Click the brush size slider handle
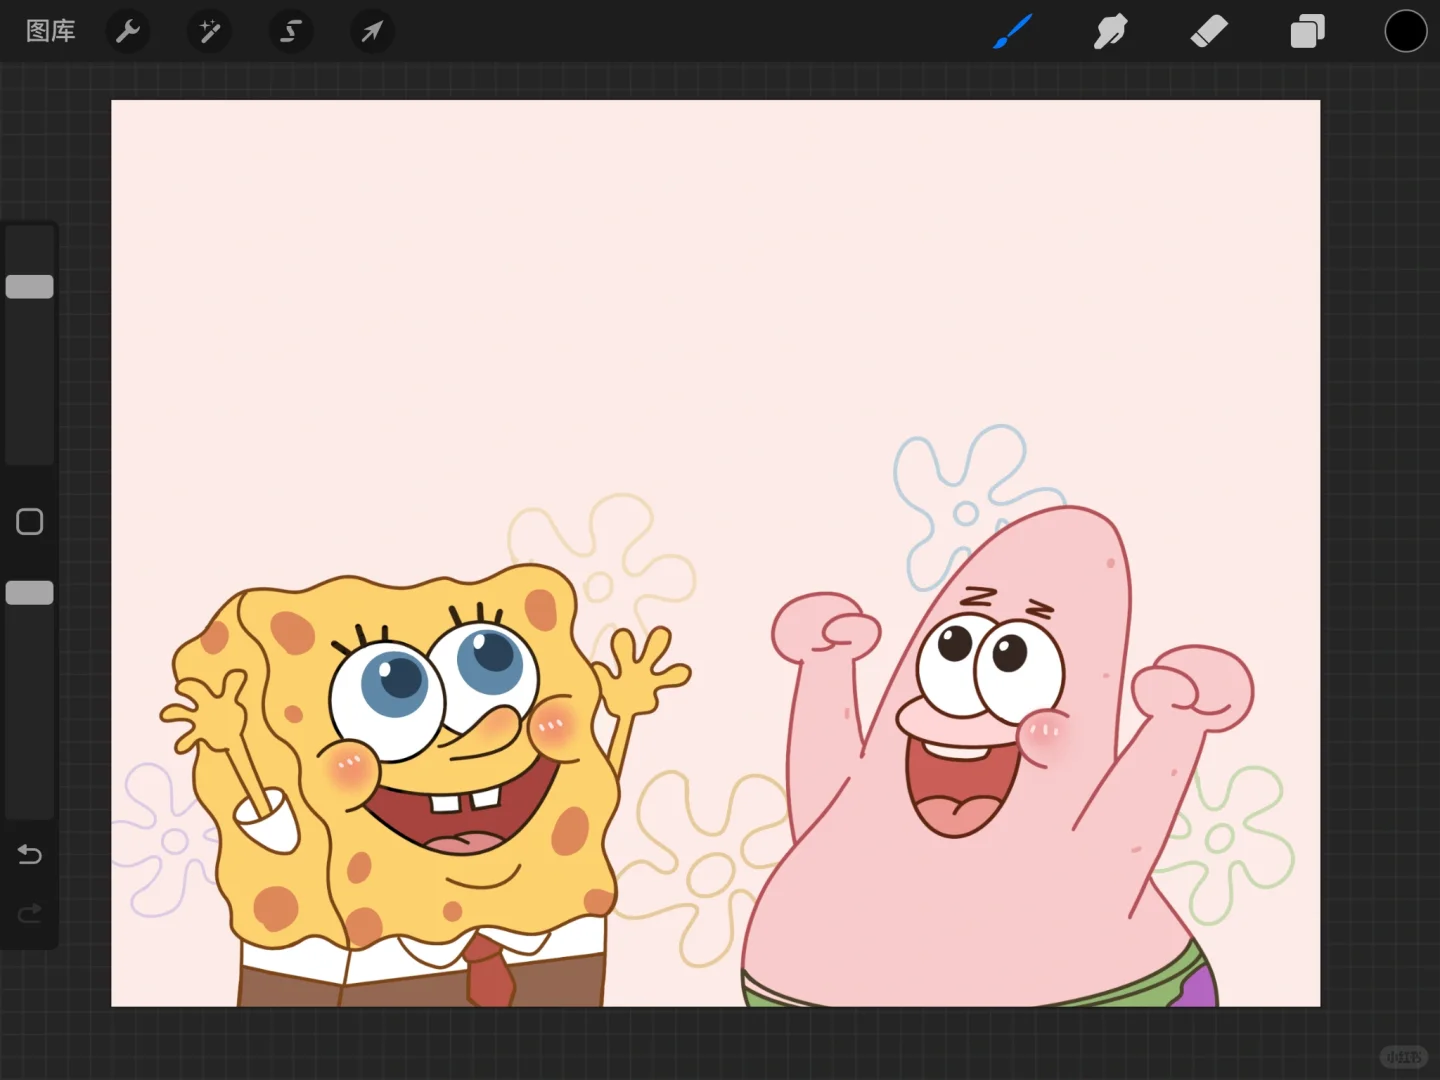Viewport: 1440px width, 1080px height. tap(30, 287)
